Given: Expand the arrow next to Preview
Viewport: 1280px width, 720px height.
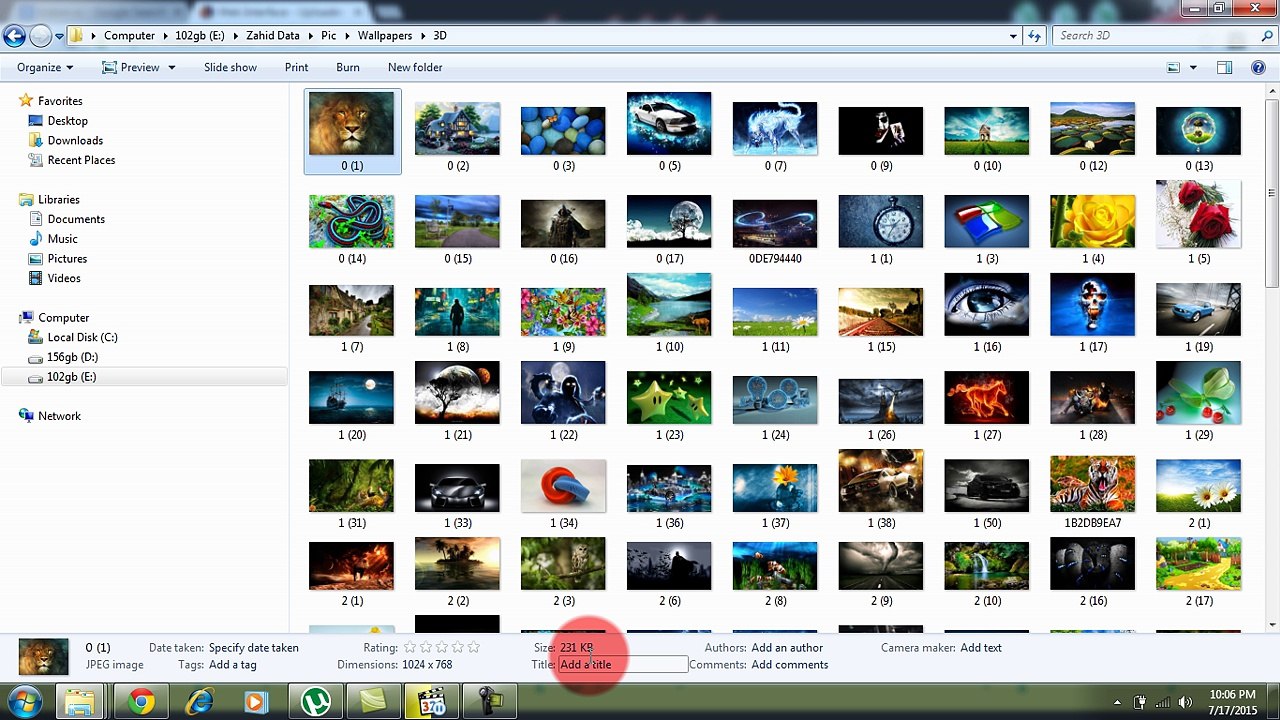Looking at the screenshot, I should click(x=172, y=68).
